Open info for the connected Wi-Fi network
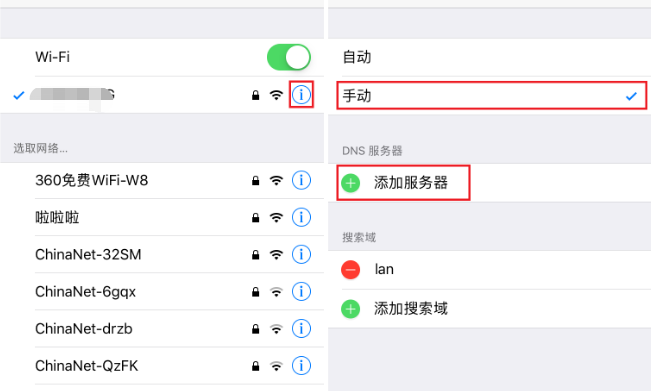651x391 pixels. (301, 95)
